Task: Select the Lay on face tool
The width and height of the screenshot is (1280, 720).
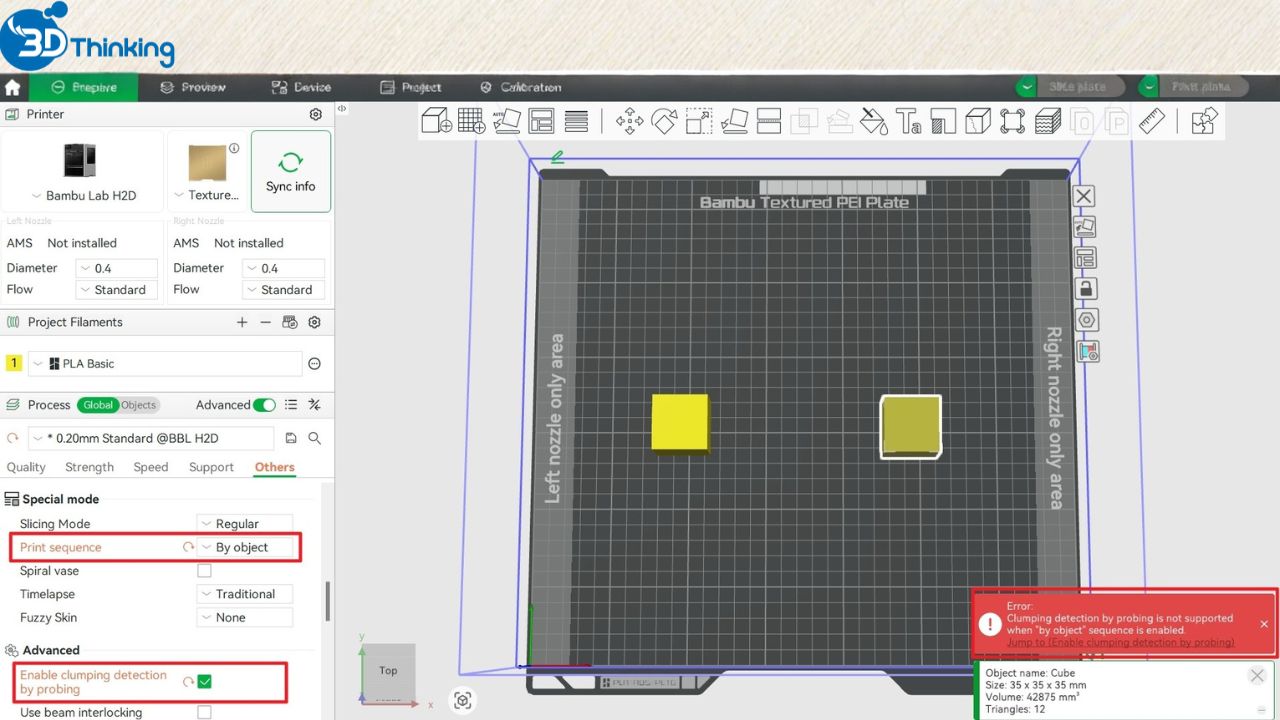Action: (x=734, y=122)
